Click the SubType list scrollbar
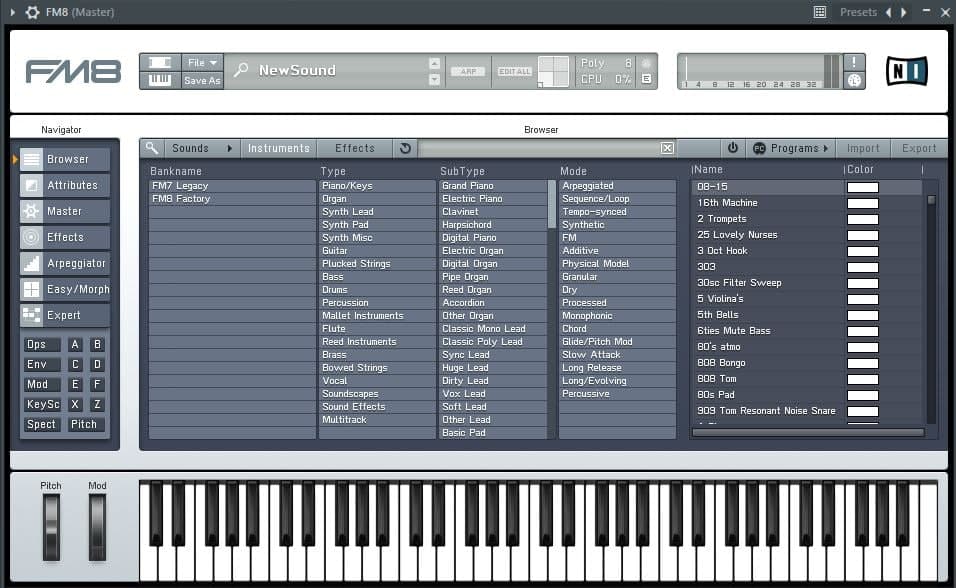956x588 pixels. point(552,204)
